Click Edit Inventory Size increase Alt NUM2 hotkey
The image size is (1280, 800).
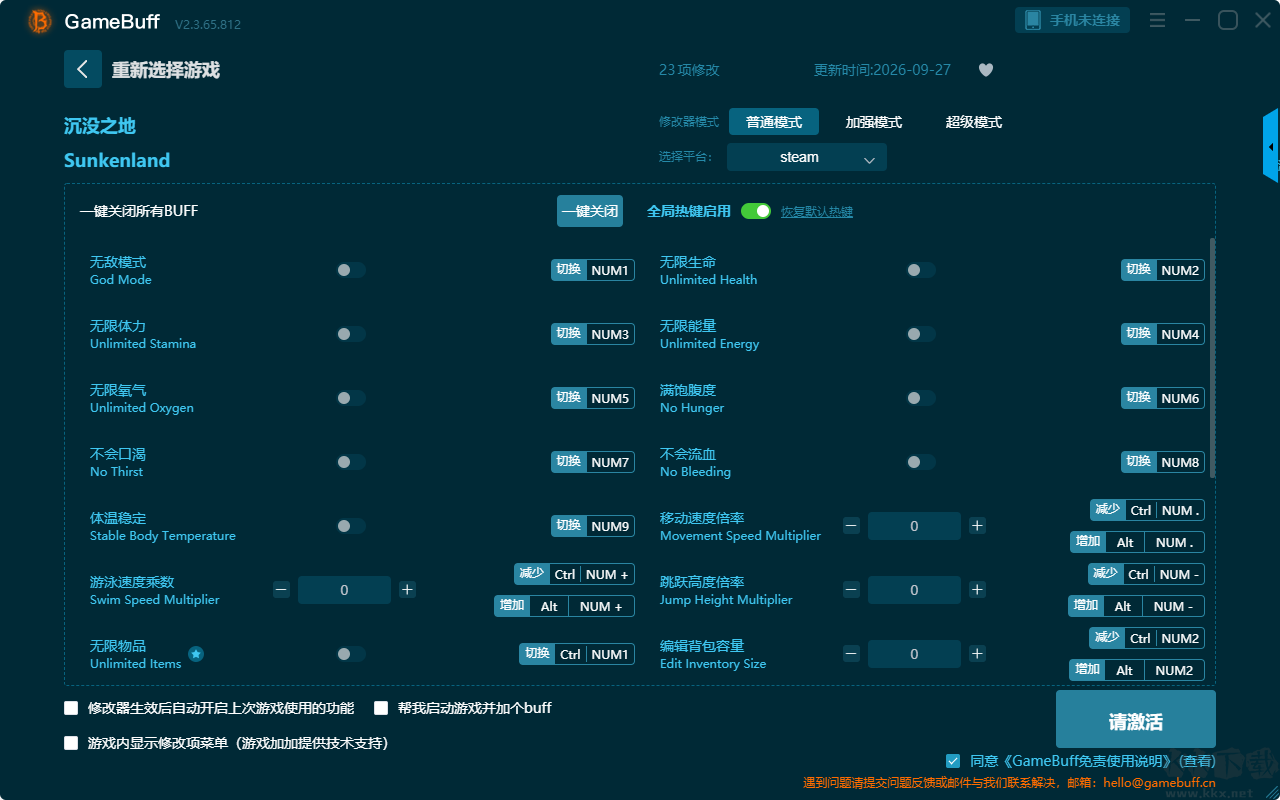[x=1137, y=670]
